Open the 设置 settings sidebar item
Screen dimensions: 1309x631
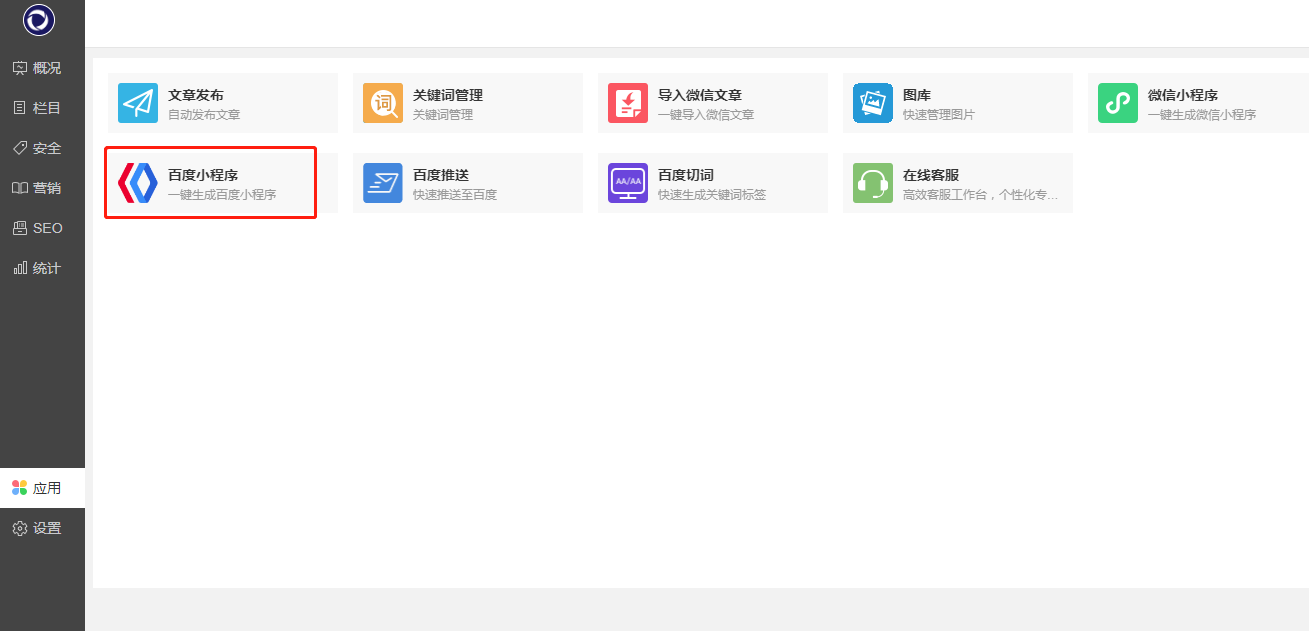click(42, 528)
